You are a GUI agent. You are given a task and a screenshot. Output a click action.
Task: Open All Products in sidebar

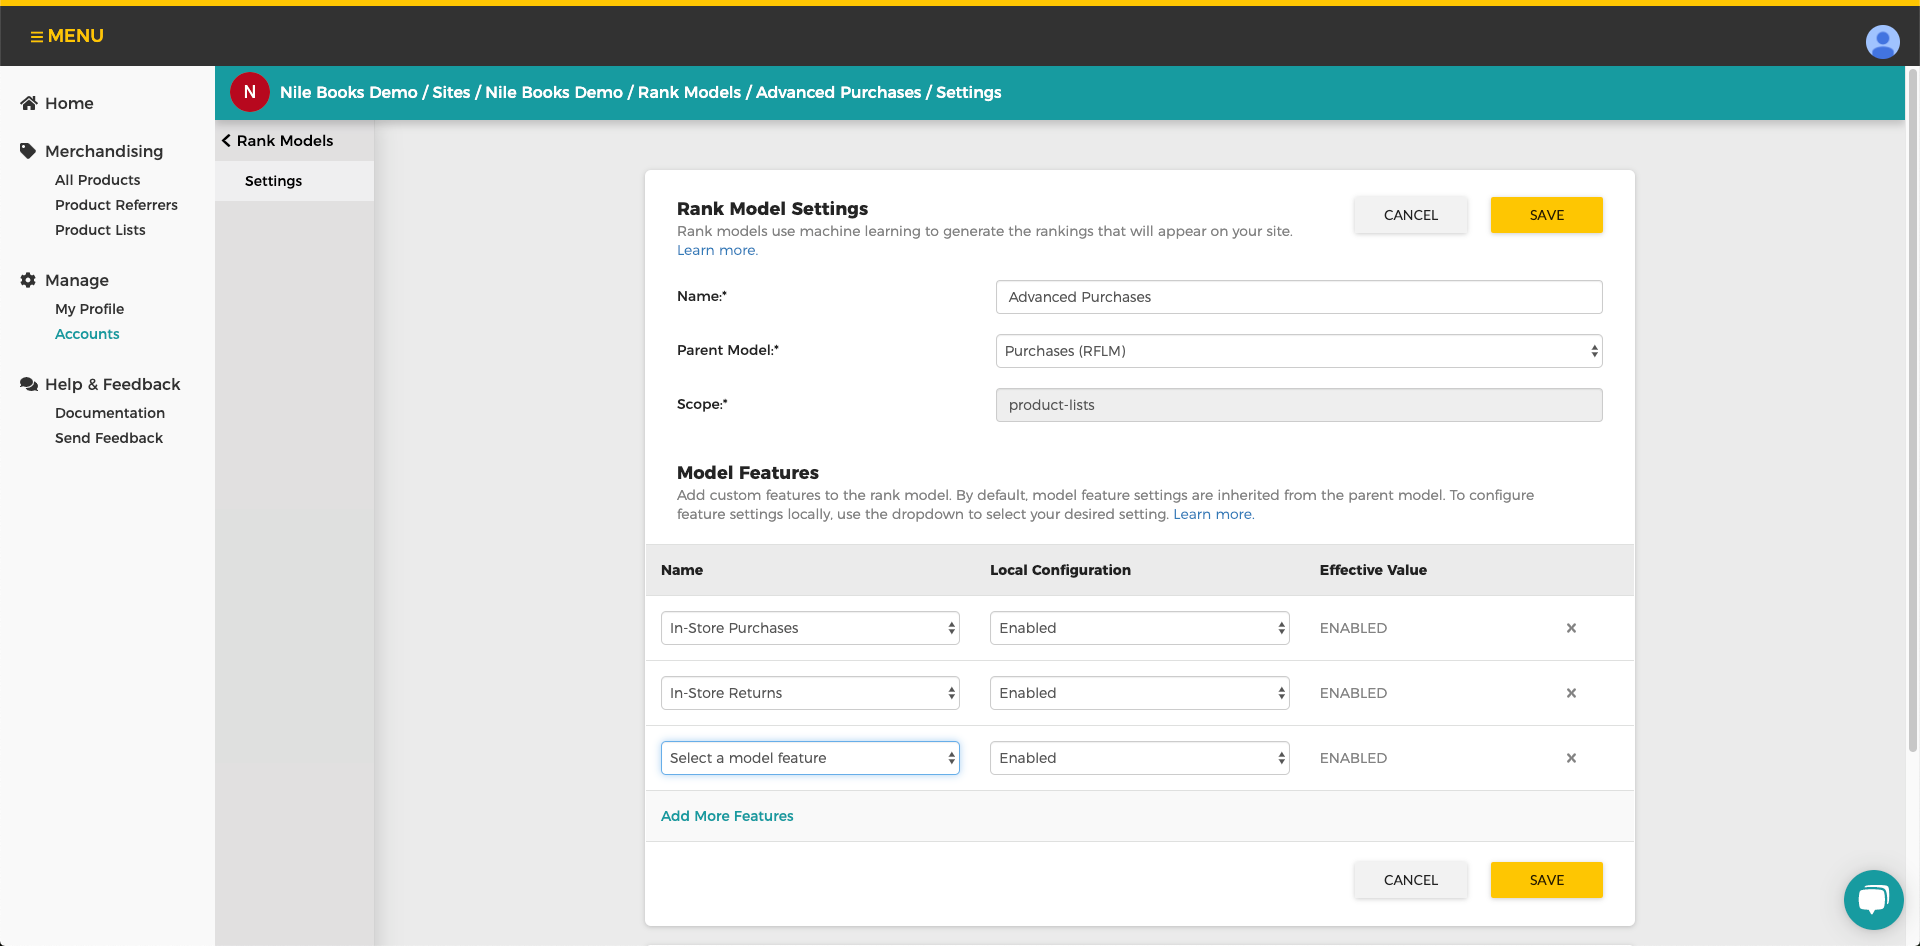[x=98, y=180]
